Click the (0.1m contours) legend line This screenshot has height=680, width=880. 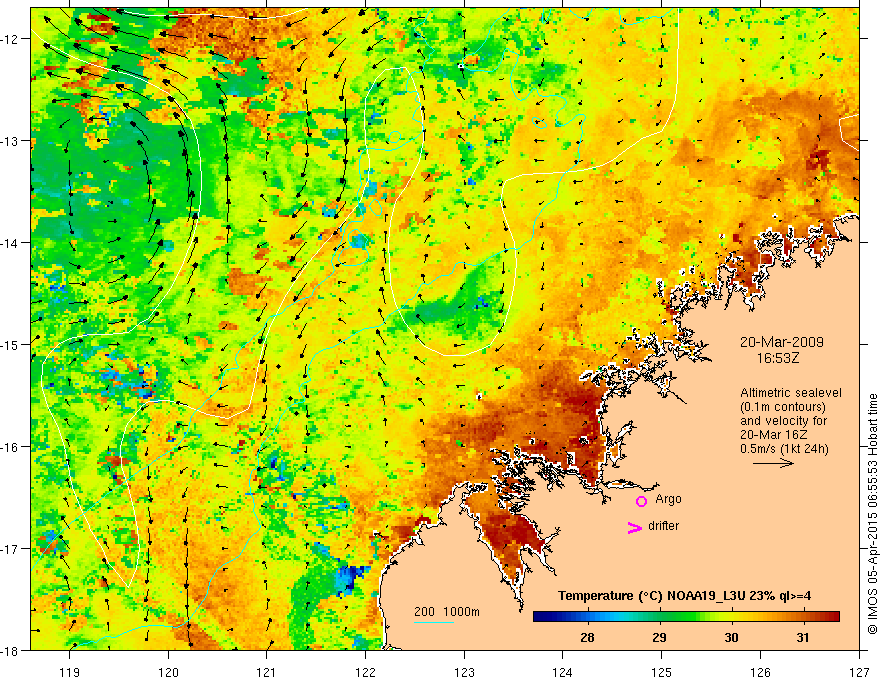tap(783, 407)
